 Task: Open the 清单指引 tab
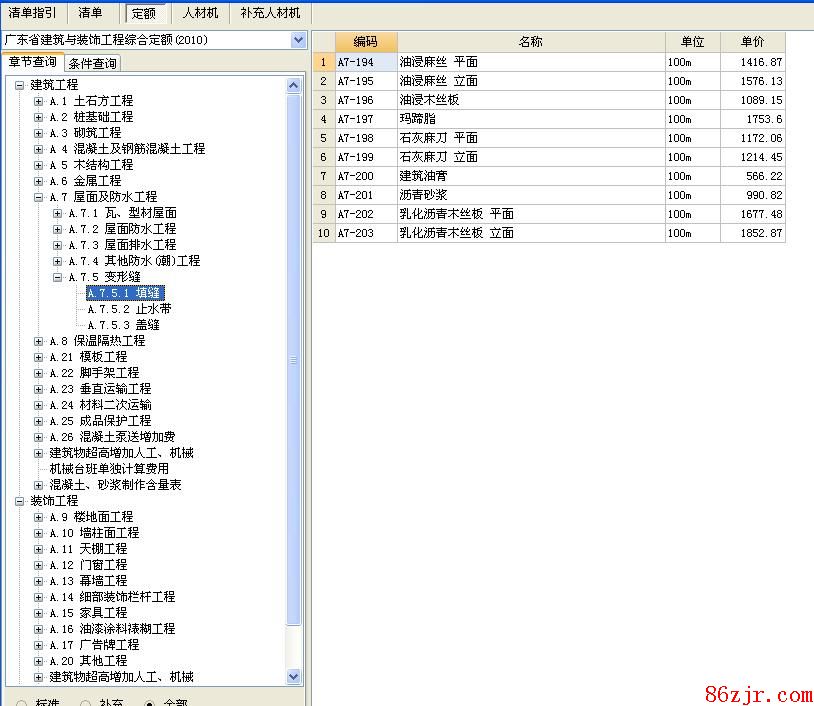(x=32, y=13)
